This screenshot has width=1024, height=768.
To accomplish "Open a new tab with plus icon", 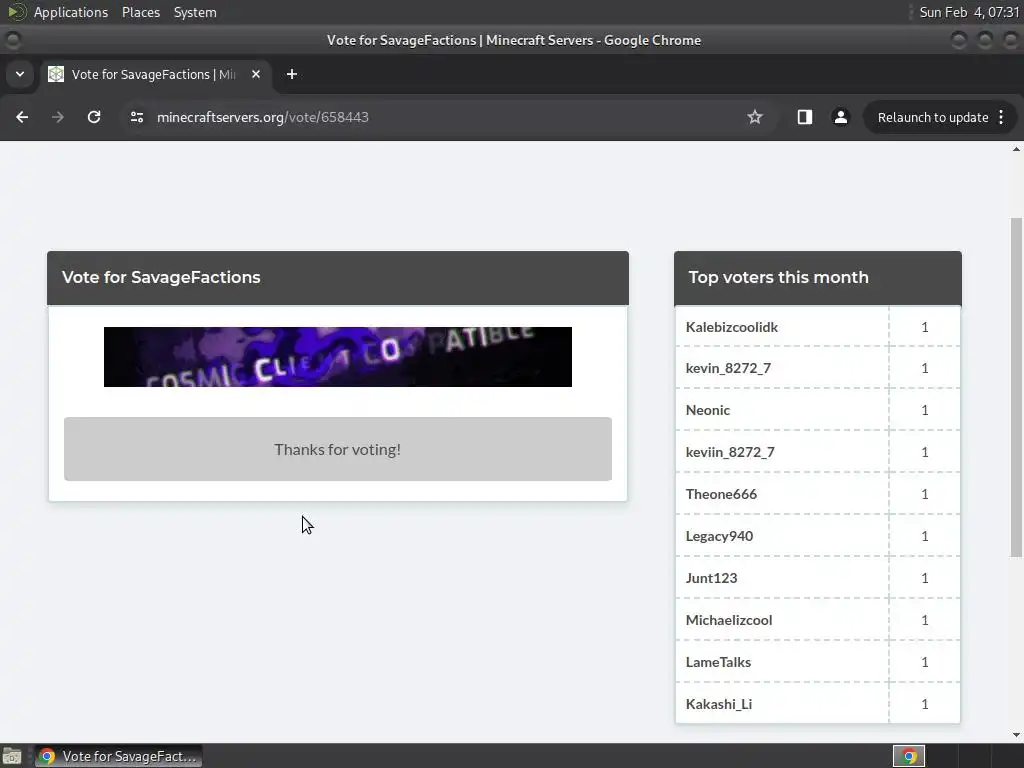I will click(292, 74).
